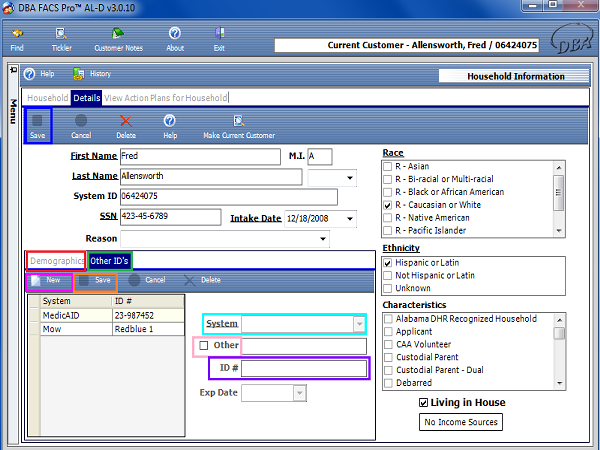Viewport: 600px width, 450px height.
Task: Check the Other system checkbox
Action: click(x=204, y=346)
